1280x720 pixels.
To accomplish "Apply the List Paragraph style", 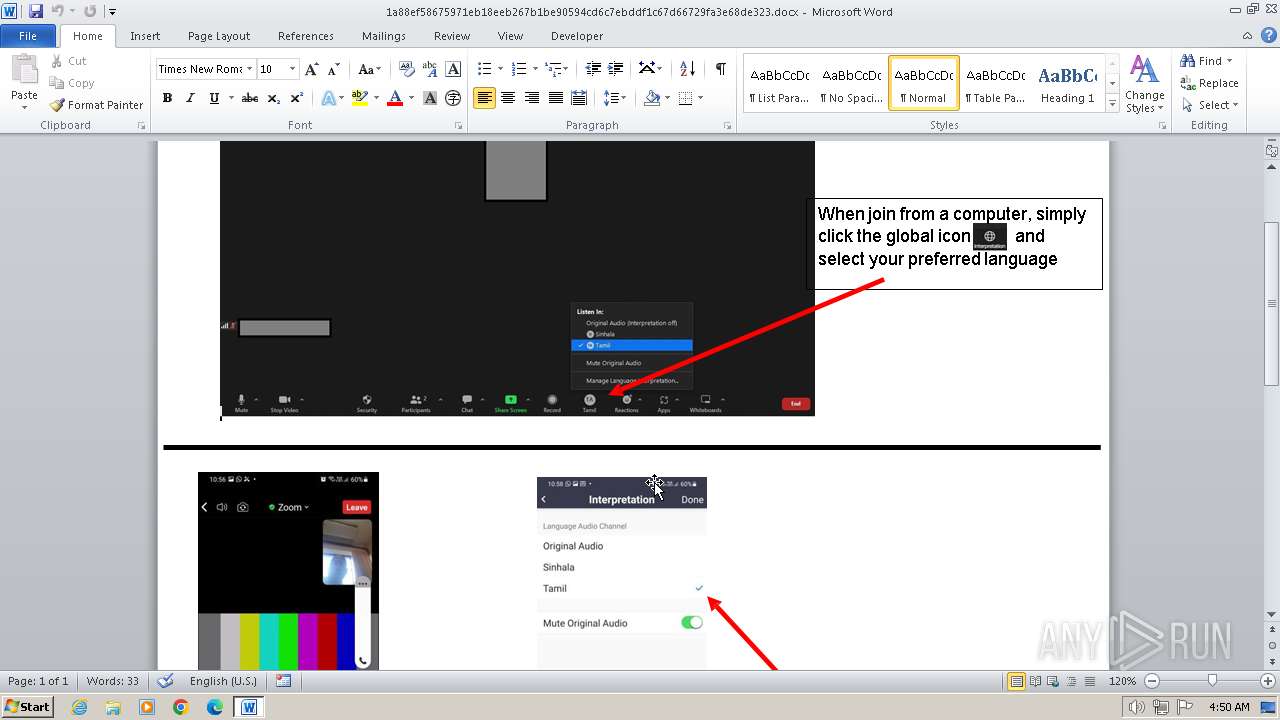I will coord(780,83).
